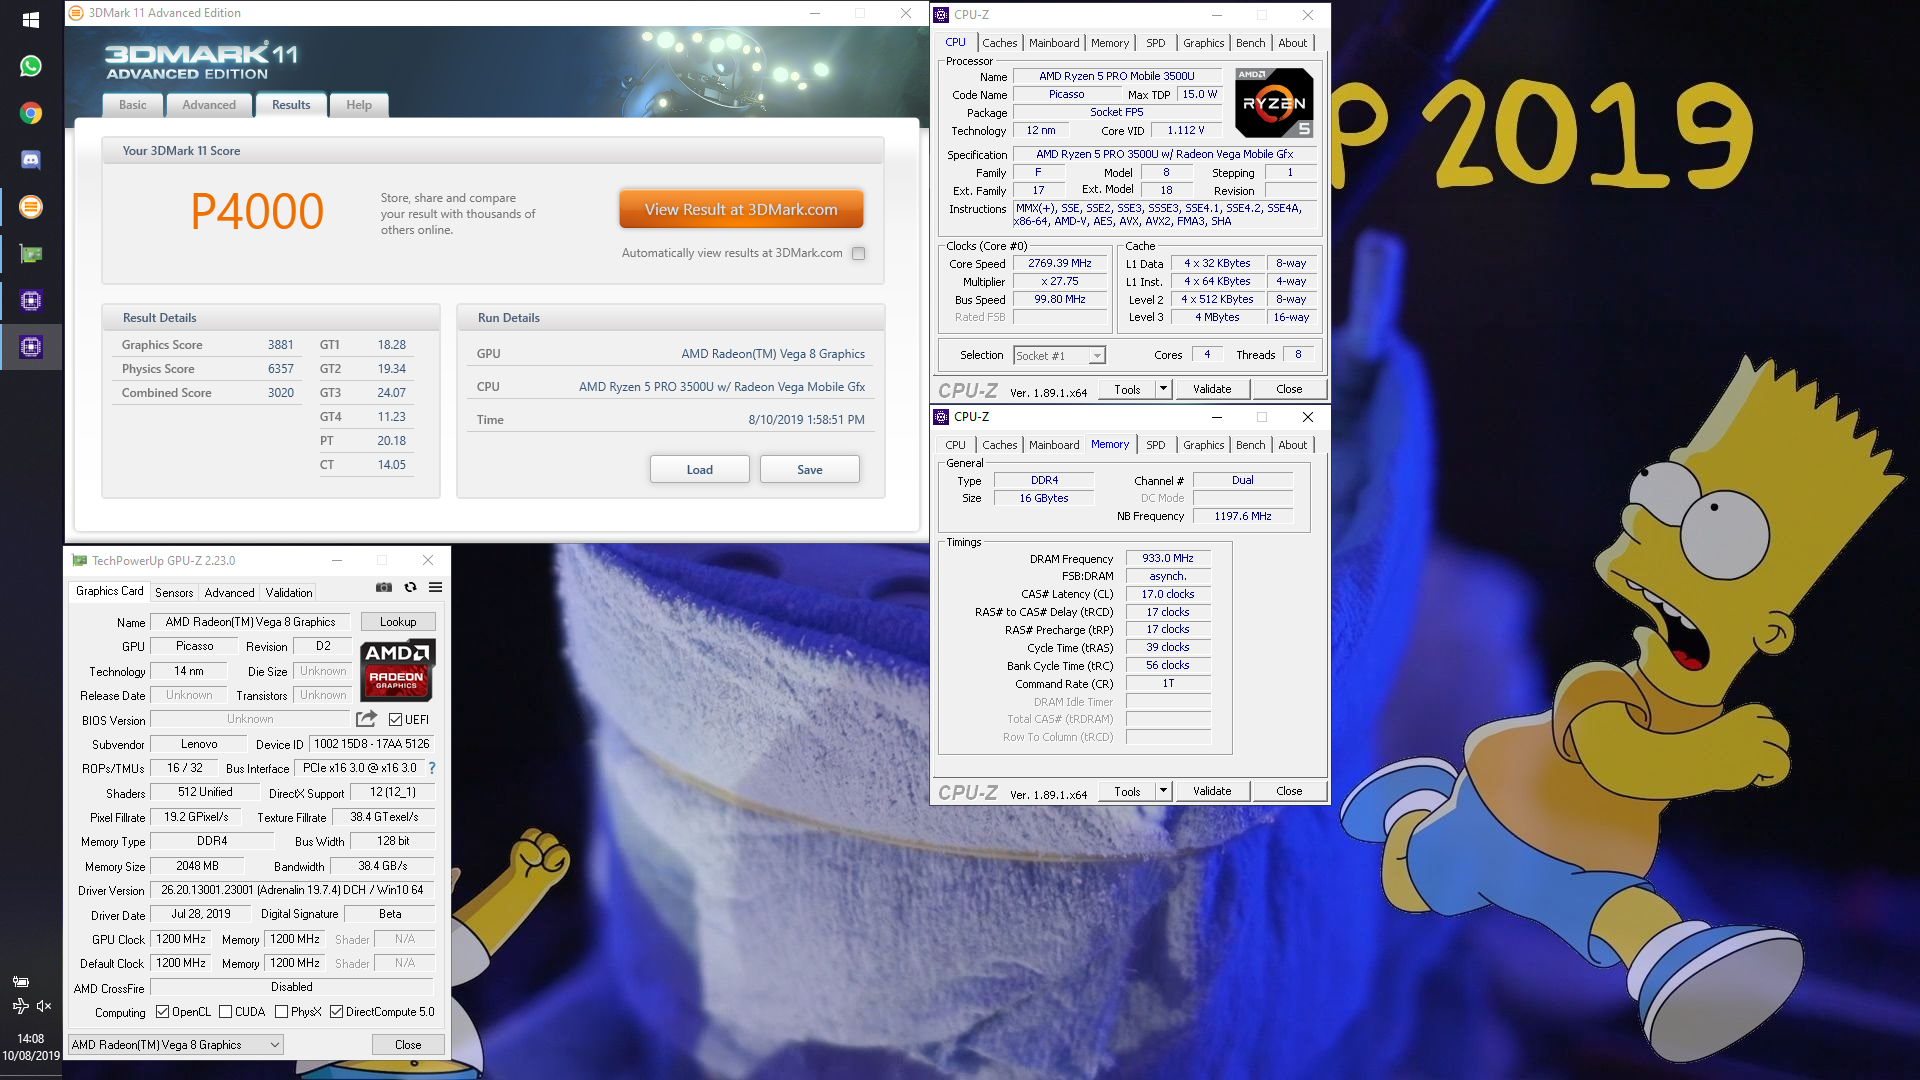Click the BIOS export share icon in GPU-Z

point(366,719)
